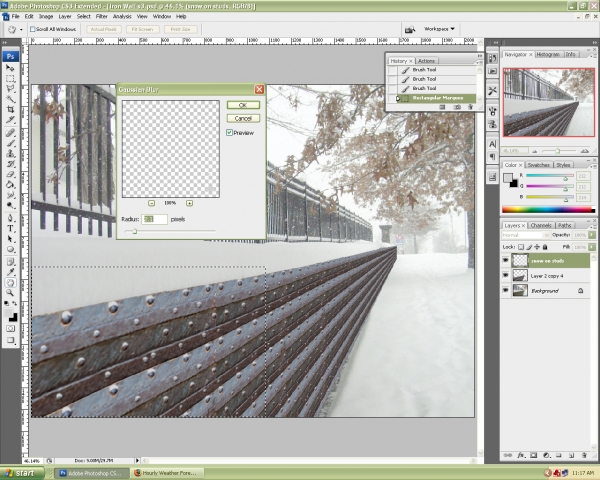
Task: Open the Image menu
Action: (46, 16)
